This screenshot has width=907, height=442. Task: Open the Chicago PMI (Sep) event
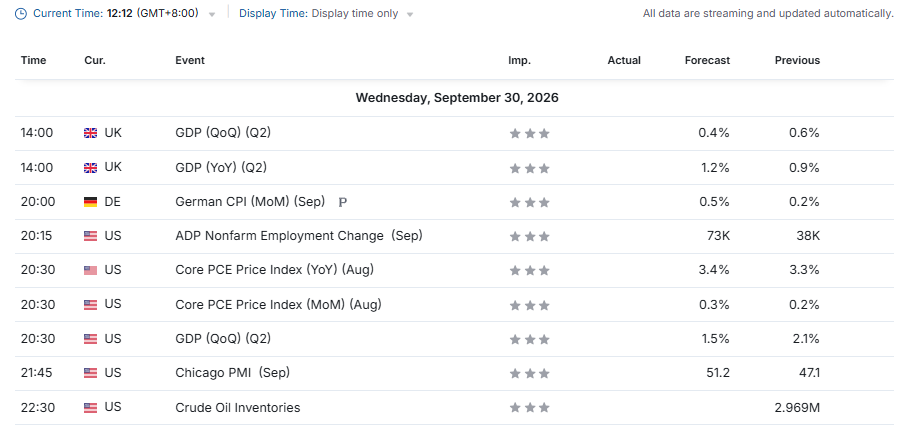(x=233, y=373)
